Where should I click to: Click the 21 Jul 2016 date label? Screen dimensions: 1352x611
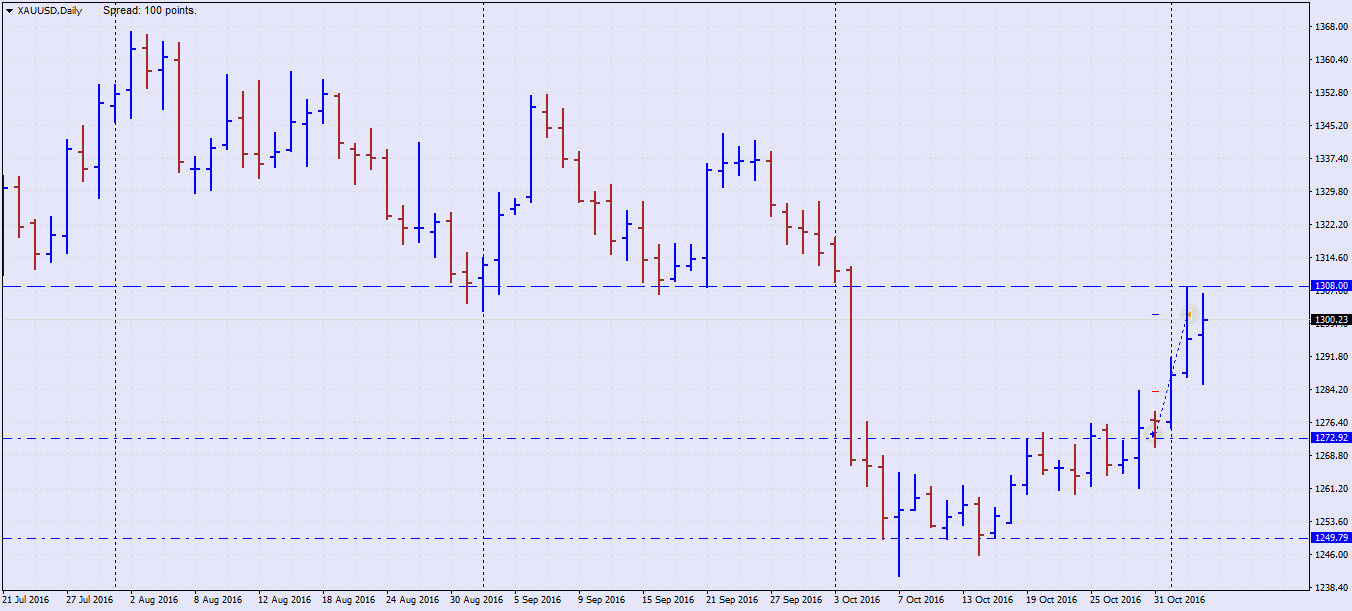coord(26,600)
